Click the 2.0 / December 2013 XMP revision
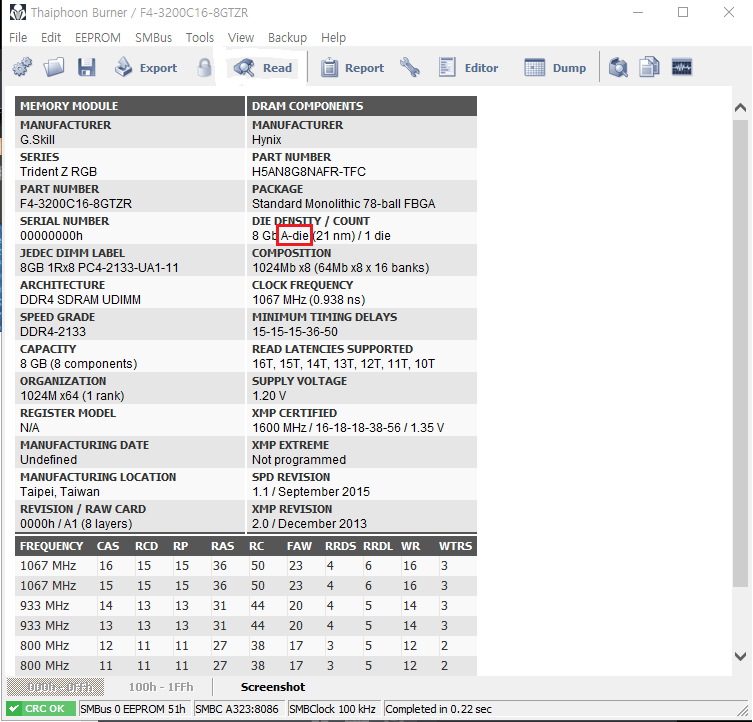The width and height of the screenshot is (753, 722). [309, 524]
